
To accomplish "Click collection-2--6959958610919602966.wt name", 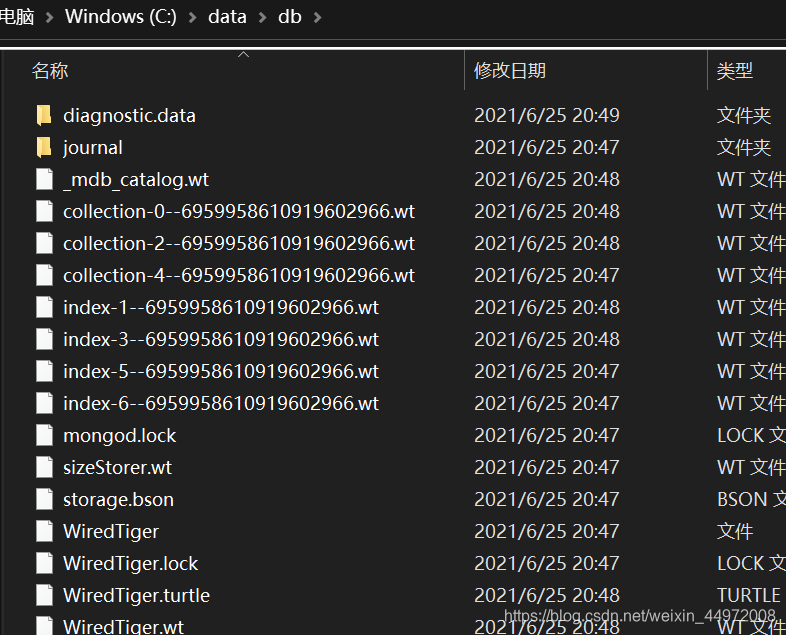I will coord(239,244).
